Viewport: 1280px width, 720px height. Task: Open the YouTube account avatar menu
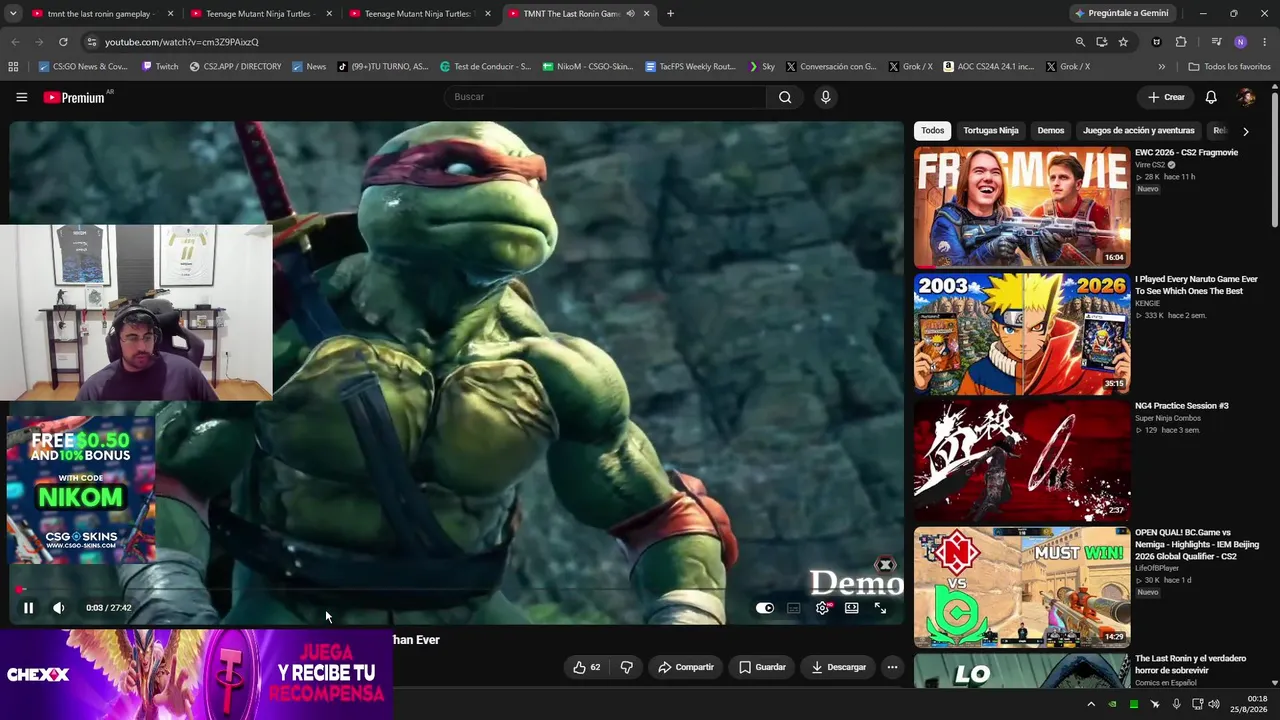pos(1246,97)
